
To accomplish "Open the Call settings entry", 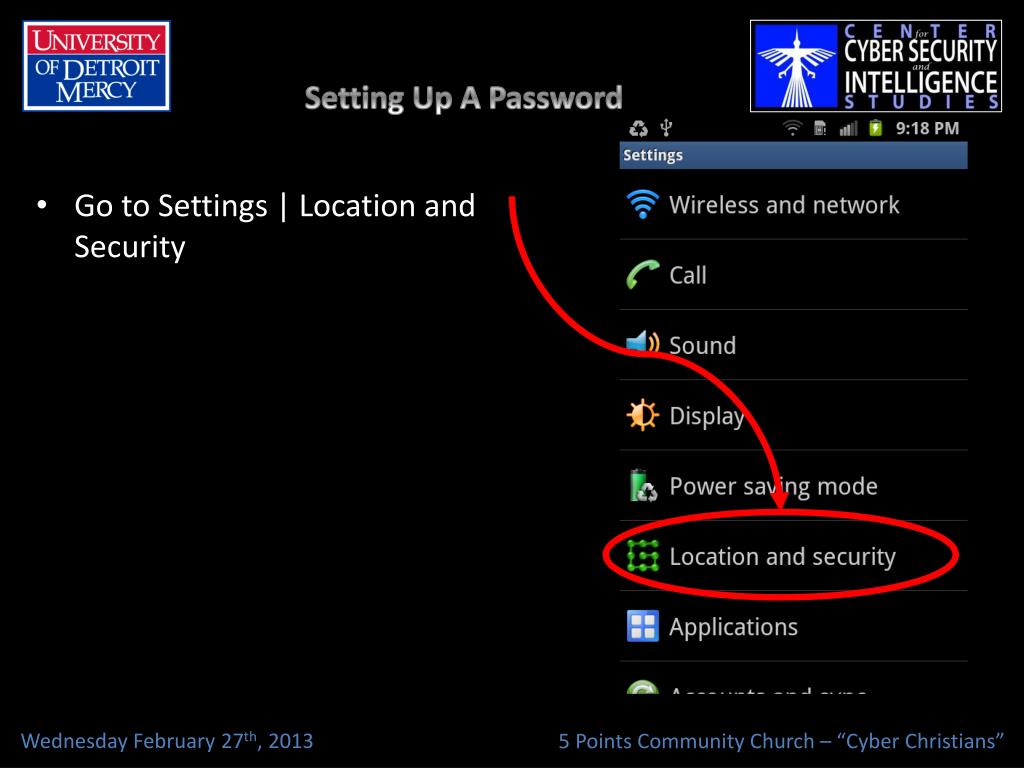I will pyautogui.click(x=793, y=275).
